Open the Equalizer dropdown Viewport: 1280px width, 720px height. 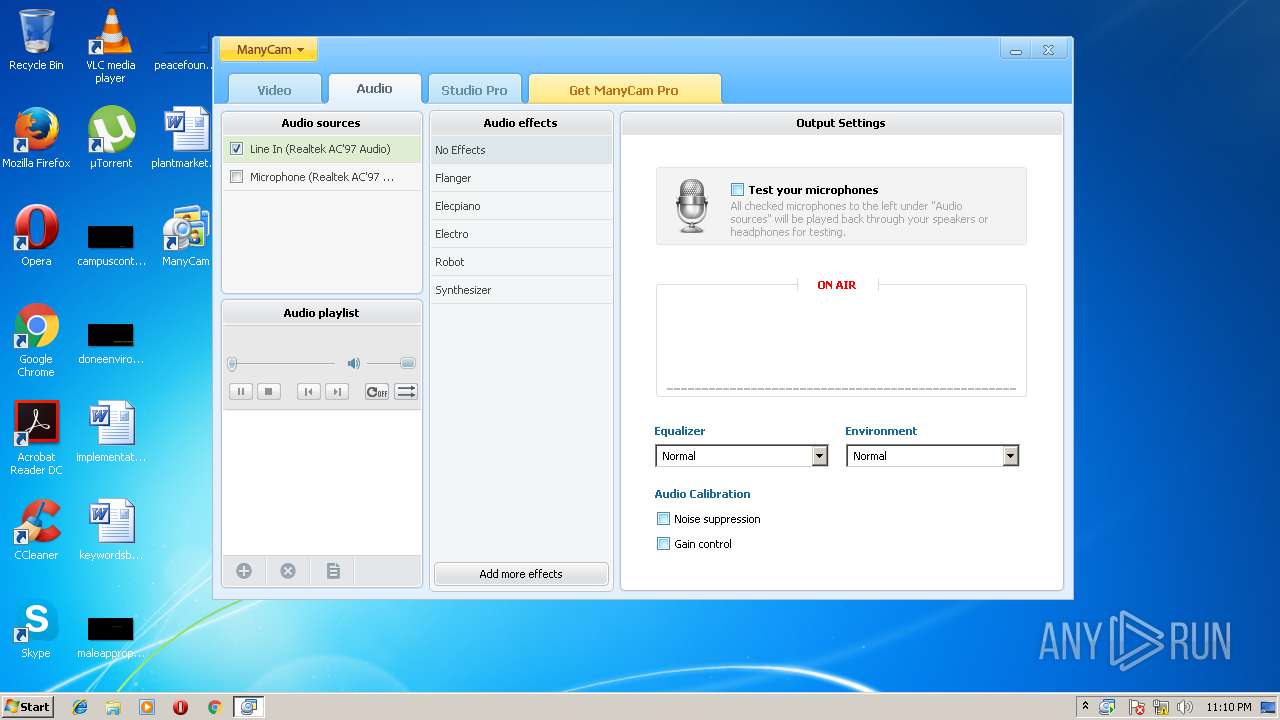(x=741, y=456)
